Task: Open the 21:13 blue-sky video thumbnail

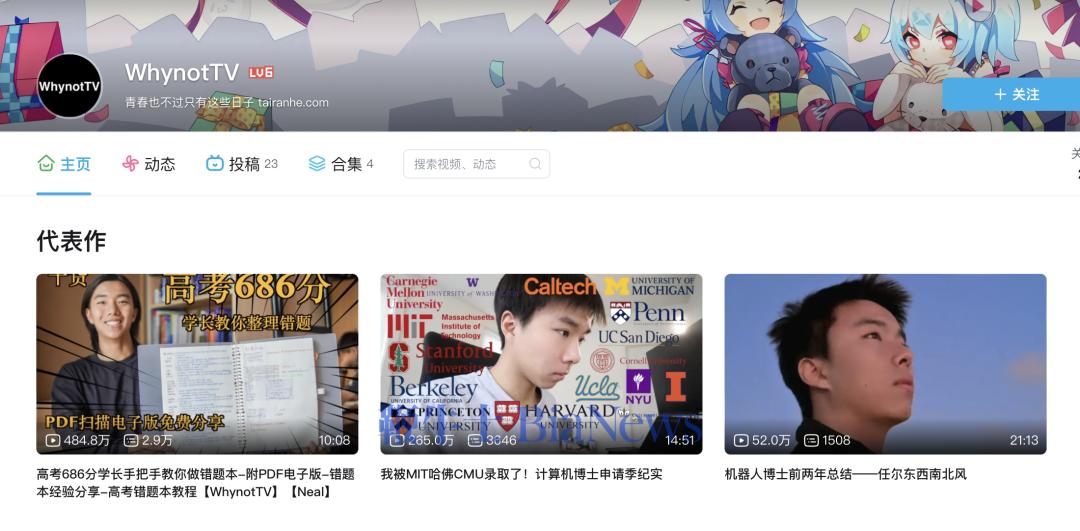Action: coord(885,364)
